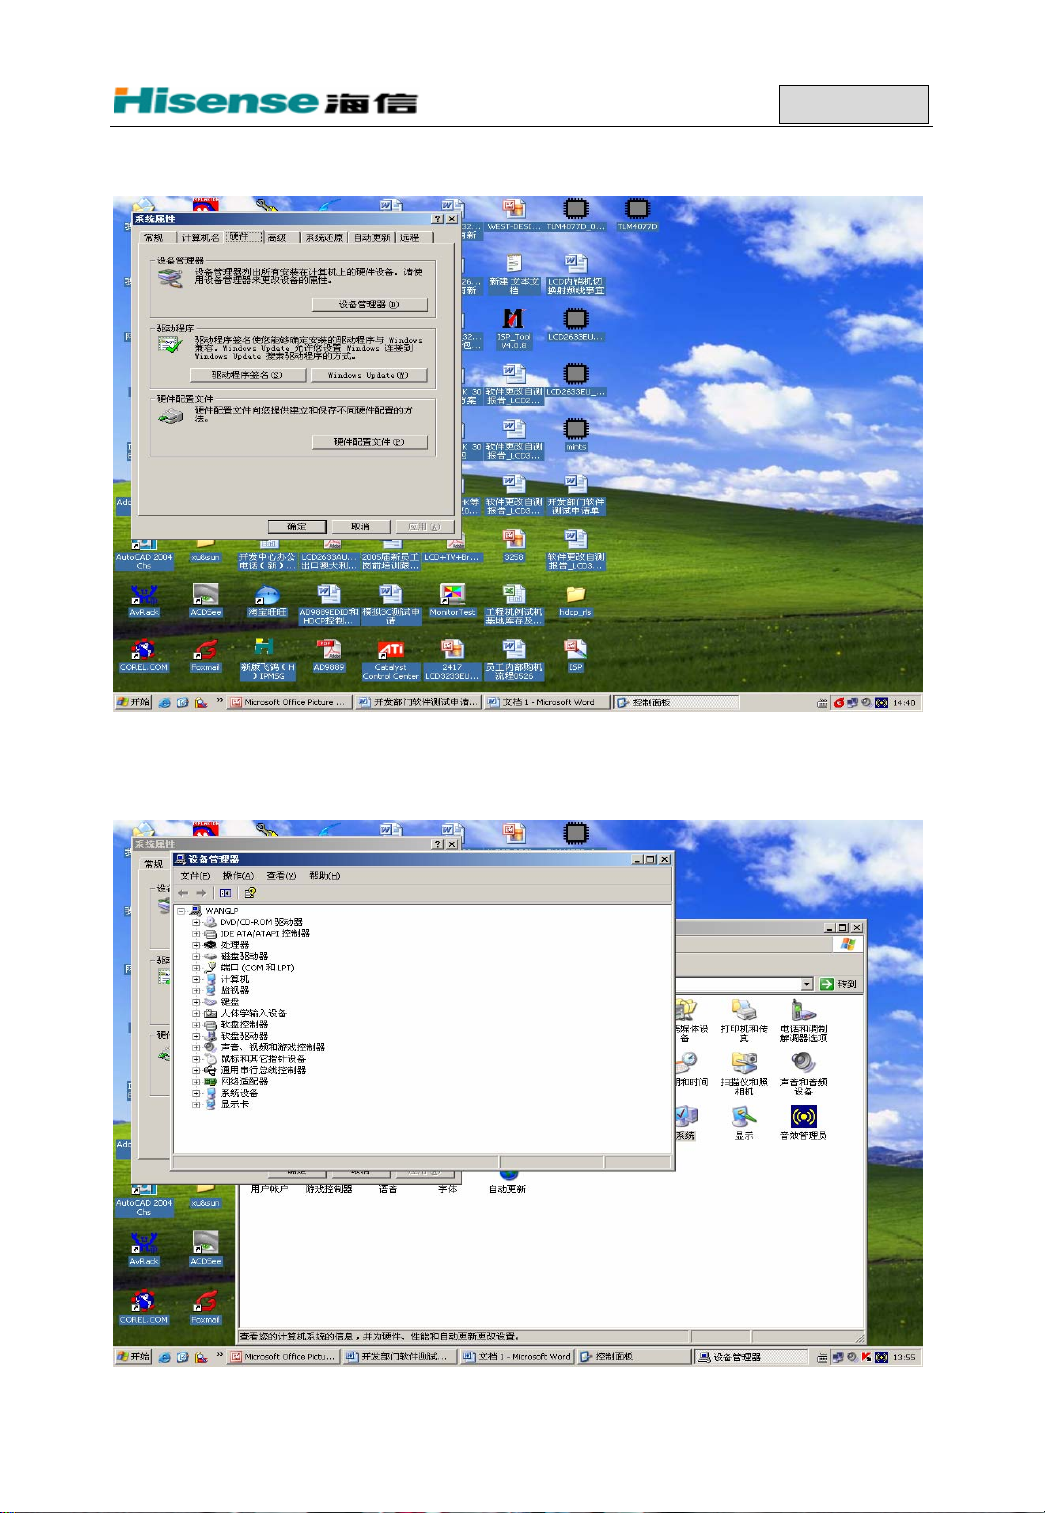Click the taskbar clock showing 13:55

tap(904, 1357)
